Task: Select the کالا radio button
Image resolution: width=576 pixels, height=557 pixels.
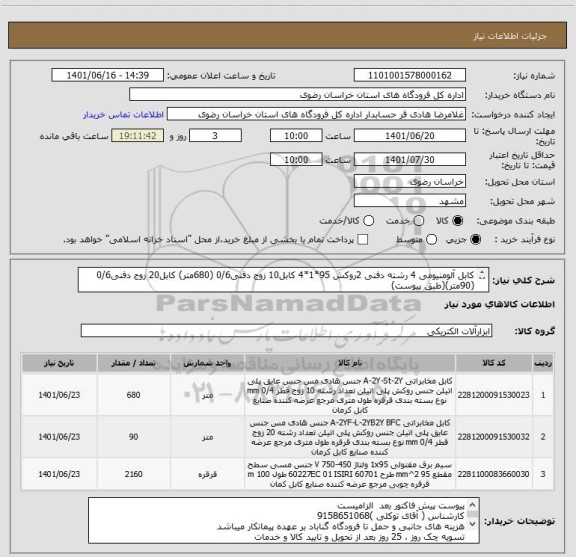Action: [458, 221]
